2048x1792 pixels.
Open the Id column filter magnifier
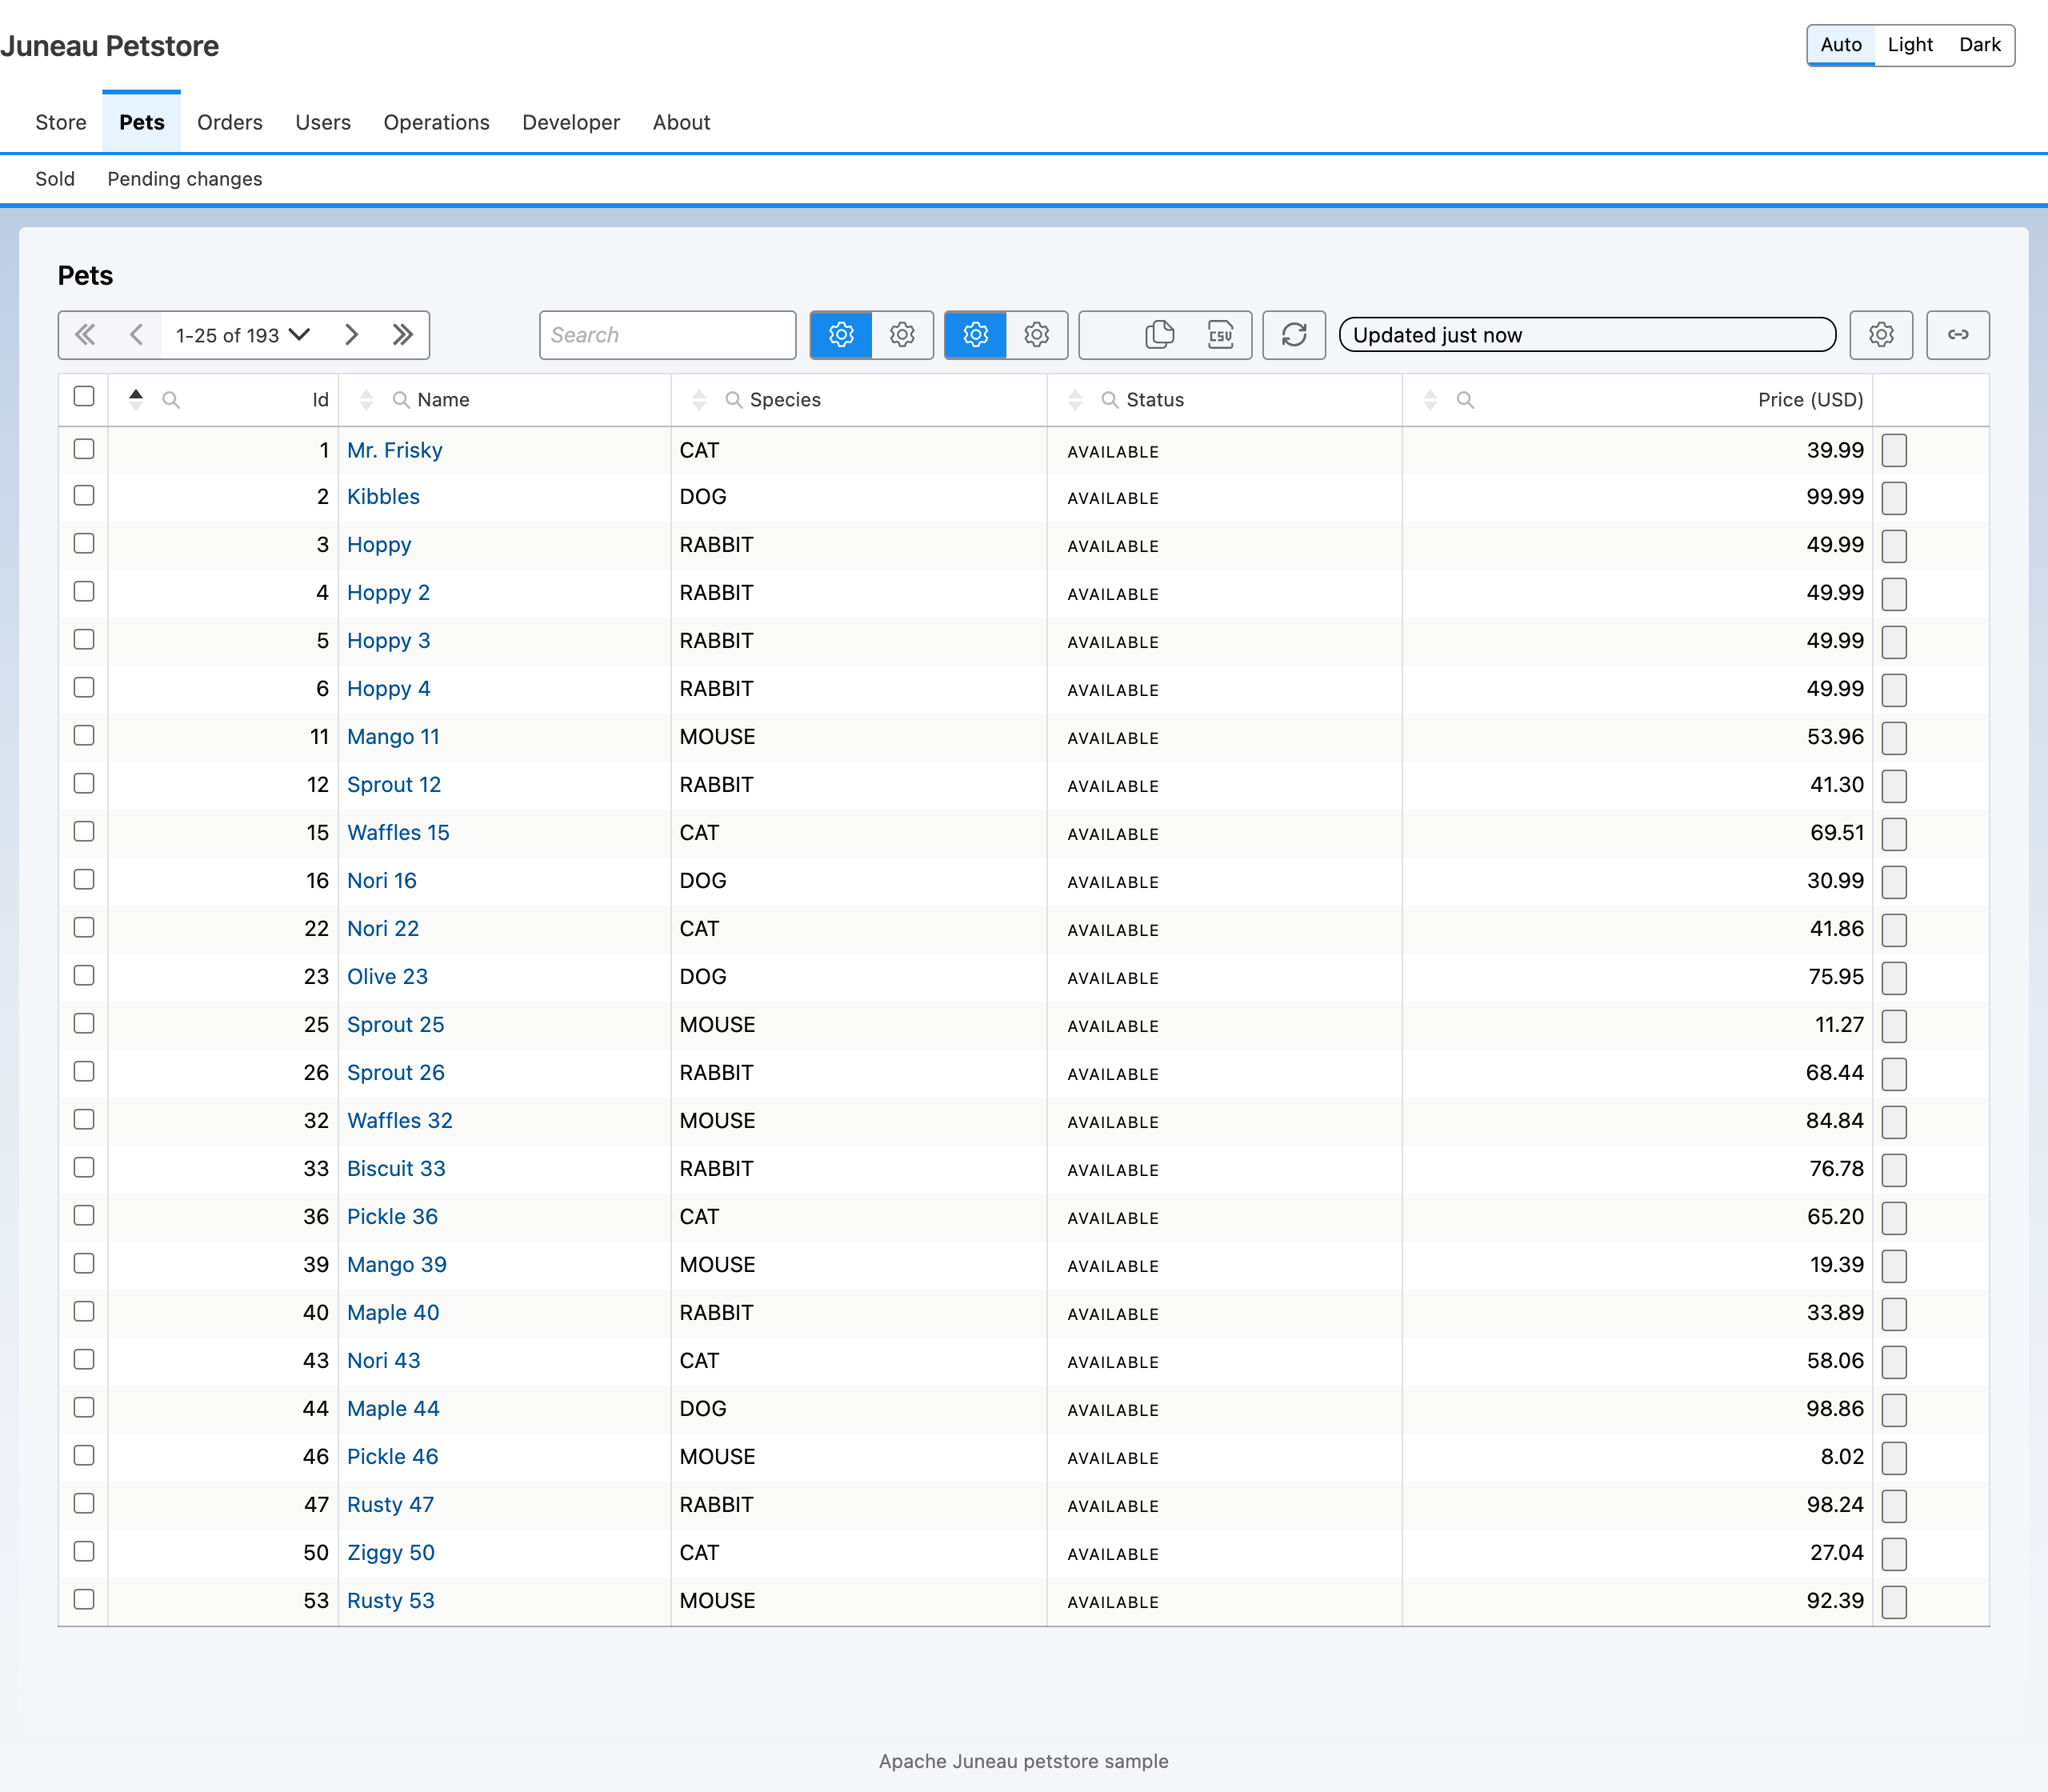171,400
